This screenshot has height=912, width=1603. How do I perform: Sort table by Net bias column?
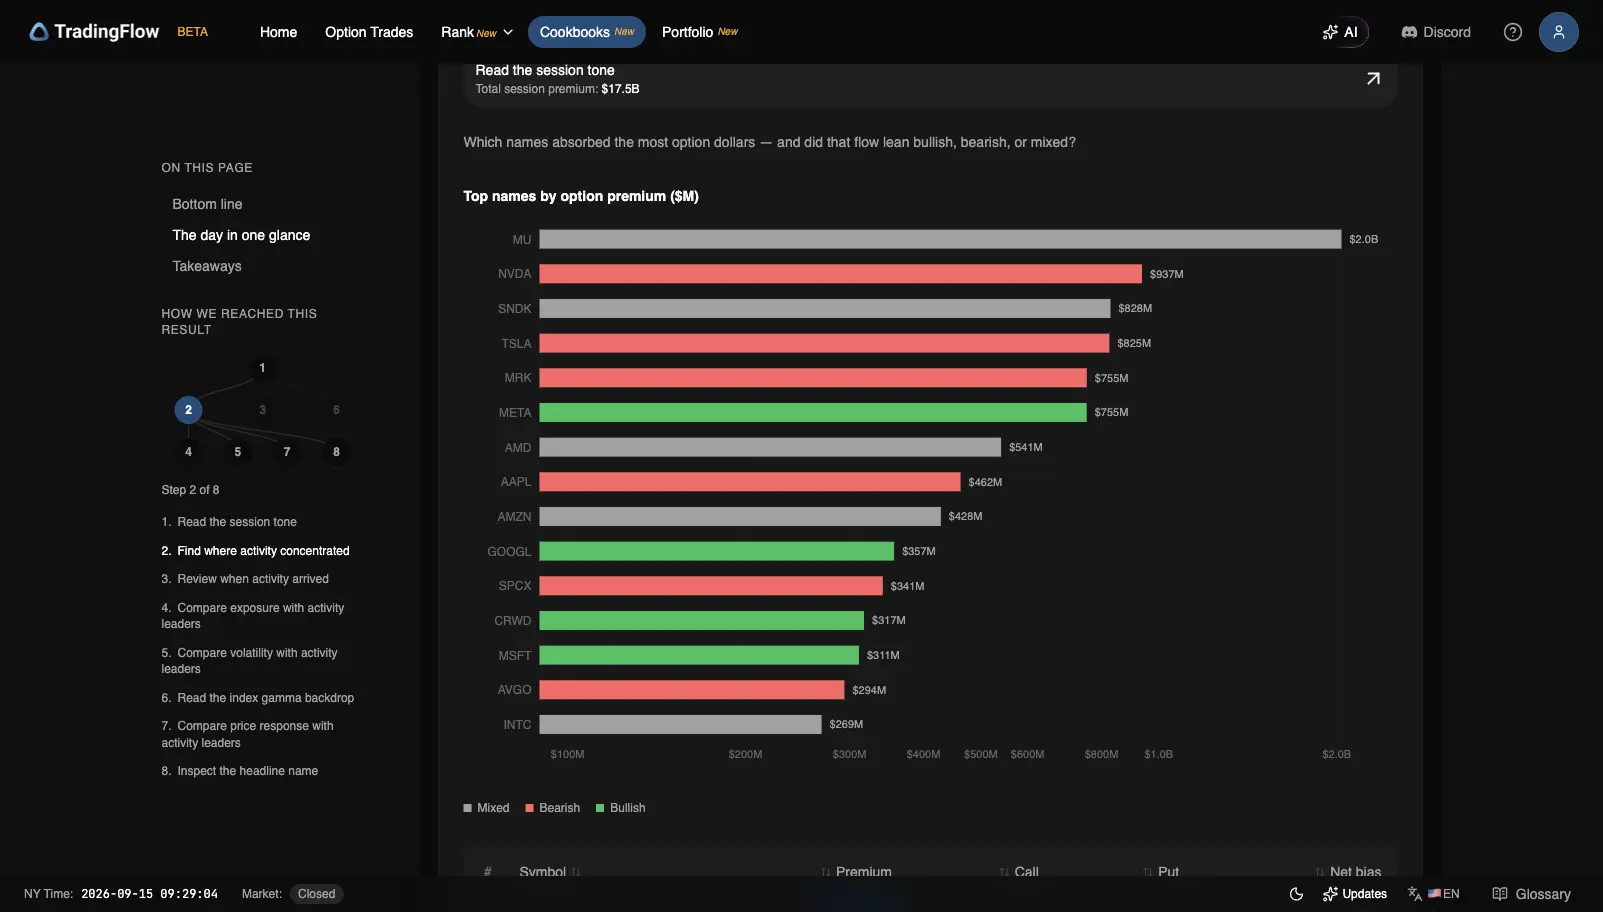point(1348,872)
